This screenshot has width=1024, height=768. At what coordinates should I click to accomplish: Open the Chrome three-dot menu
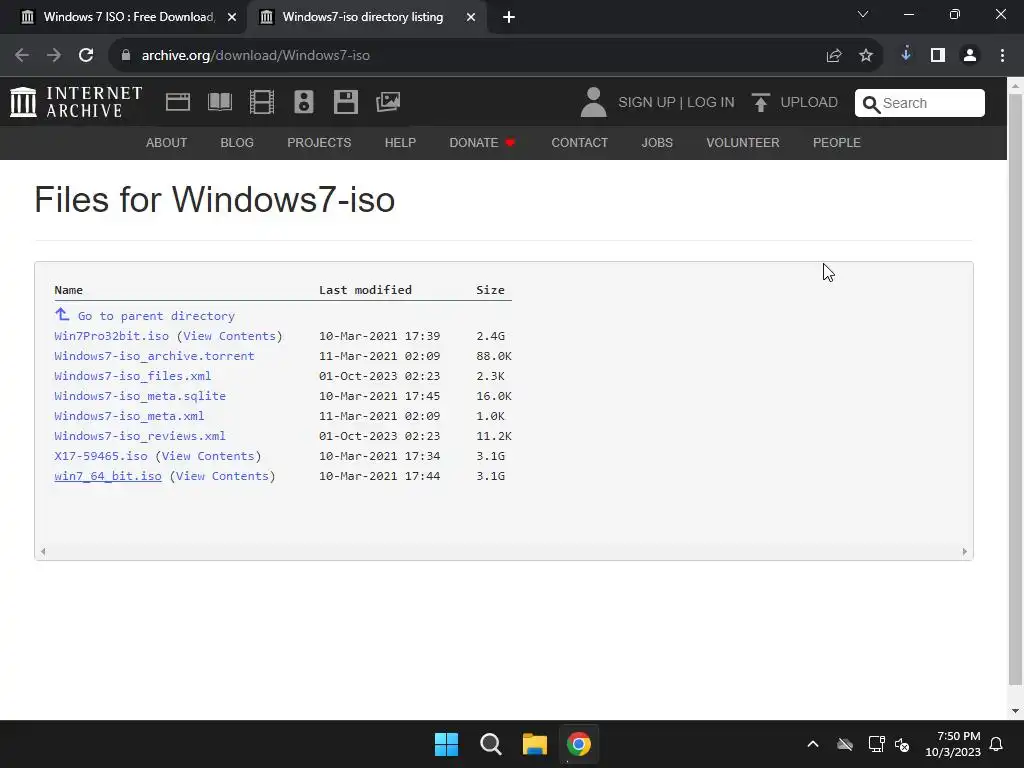(1002, 56)
